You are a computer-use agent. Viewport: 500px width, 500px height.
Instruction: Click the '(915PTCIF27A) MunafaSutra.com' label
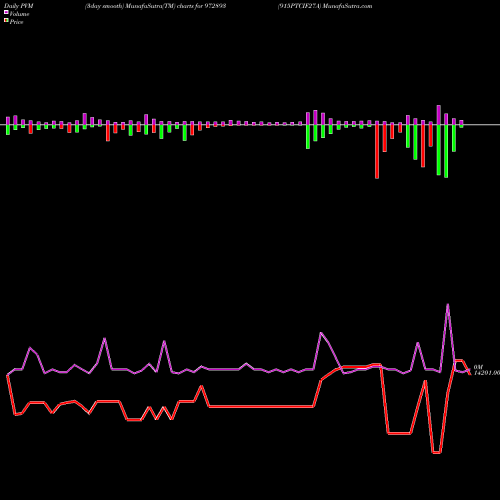325,6
